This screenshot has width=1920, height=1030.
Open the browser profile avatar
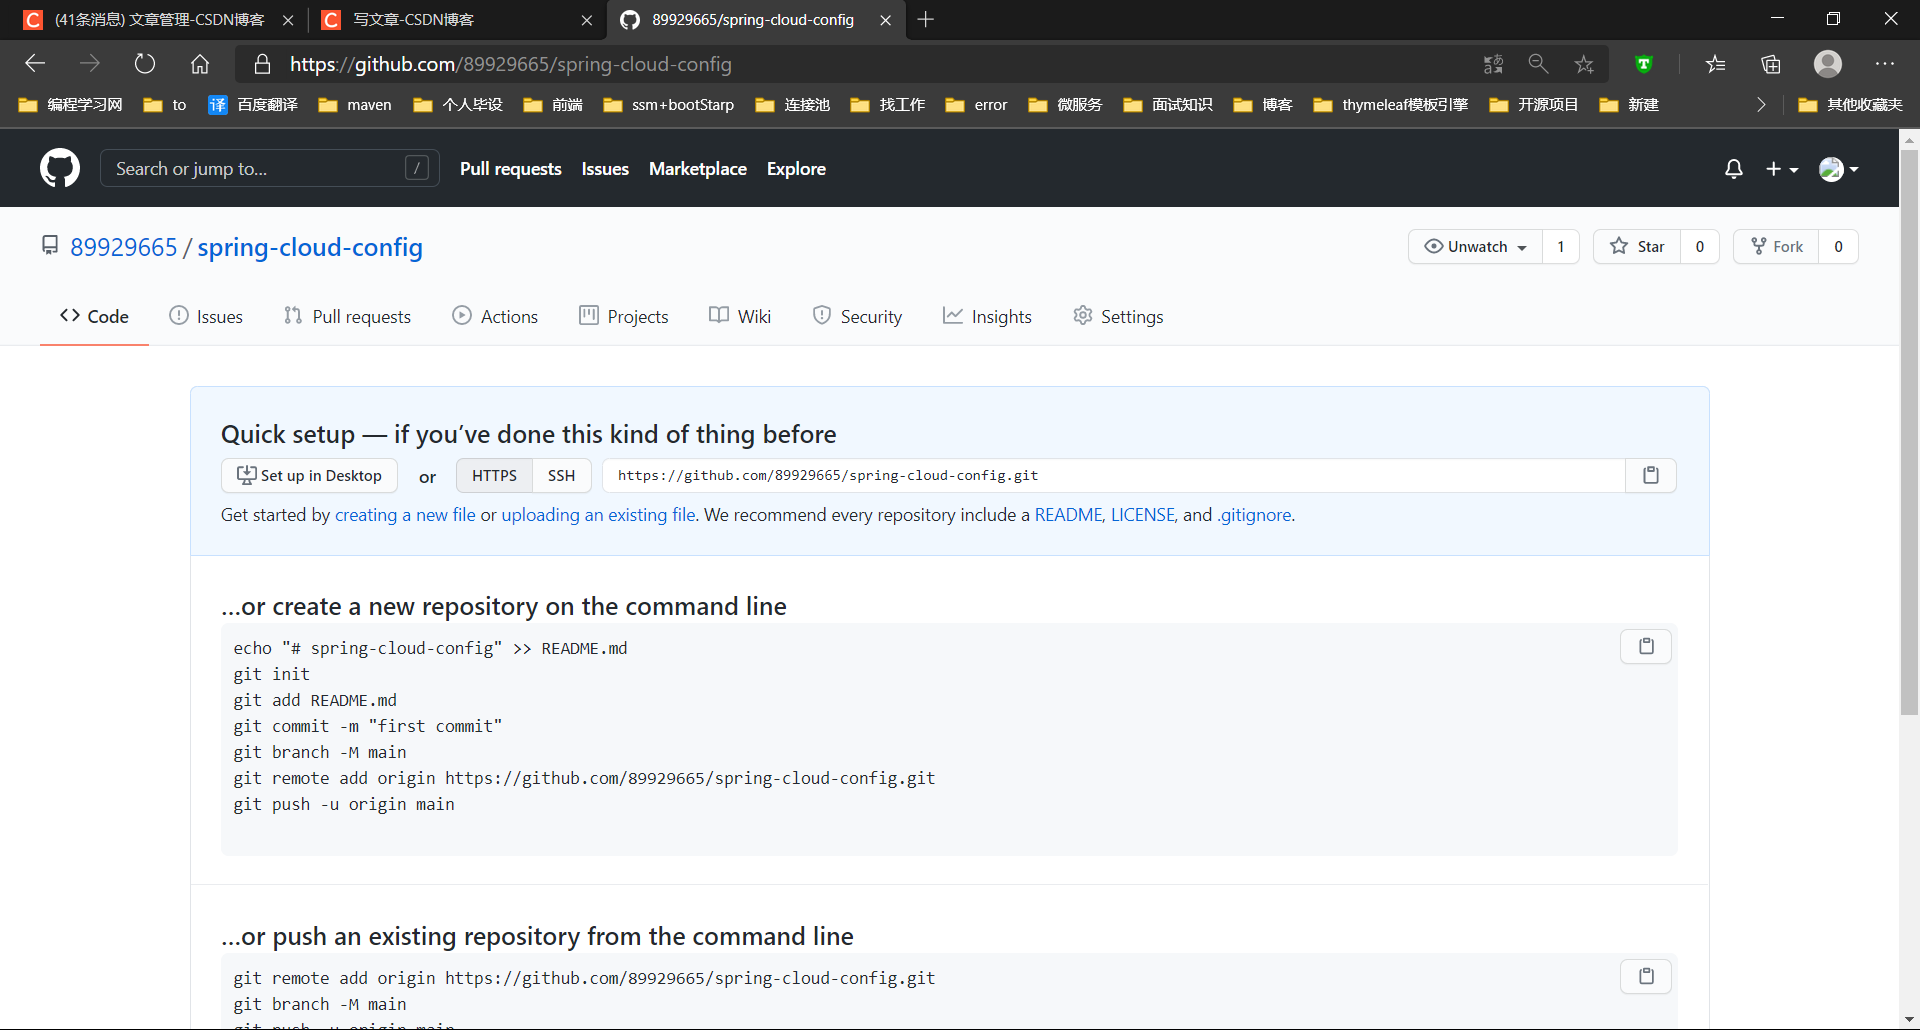coord(1828,64)
